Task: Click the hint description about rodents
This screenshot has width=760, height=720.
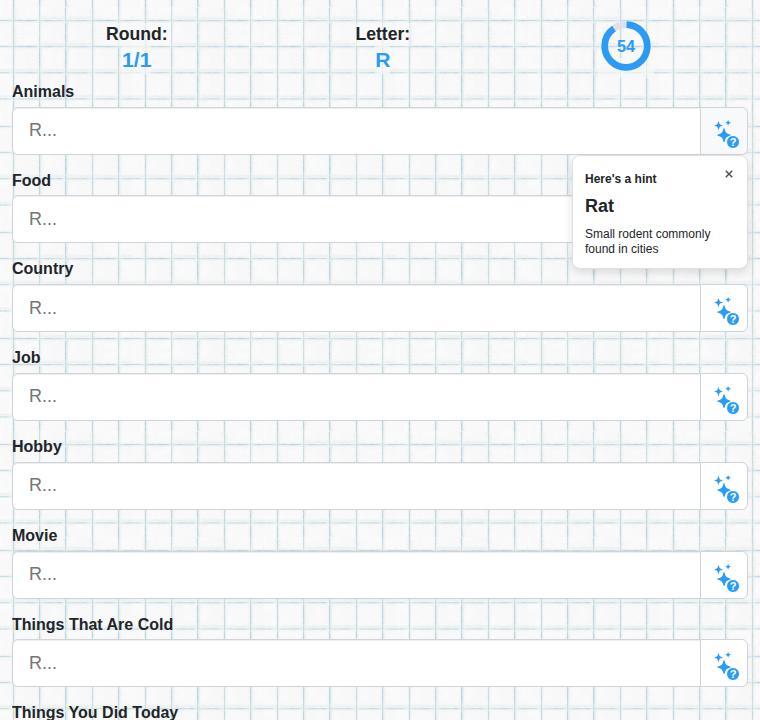Action: point(648,241)
